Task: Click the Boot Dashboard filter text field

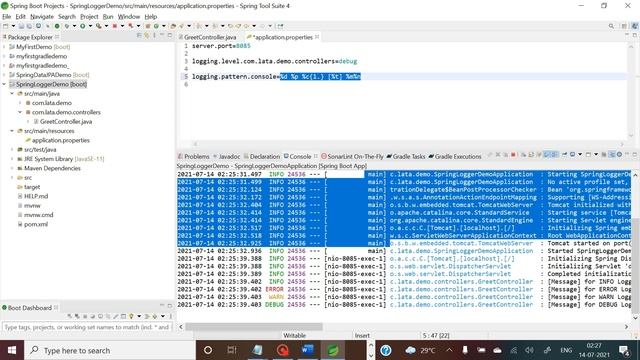Action: click(x=88, y=327)
